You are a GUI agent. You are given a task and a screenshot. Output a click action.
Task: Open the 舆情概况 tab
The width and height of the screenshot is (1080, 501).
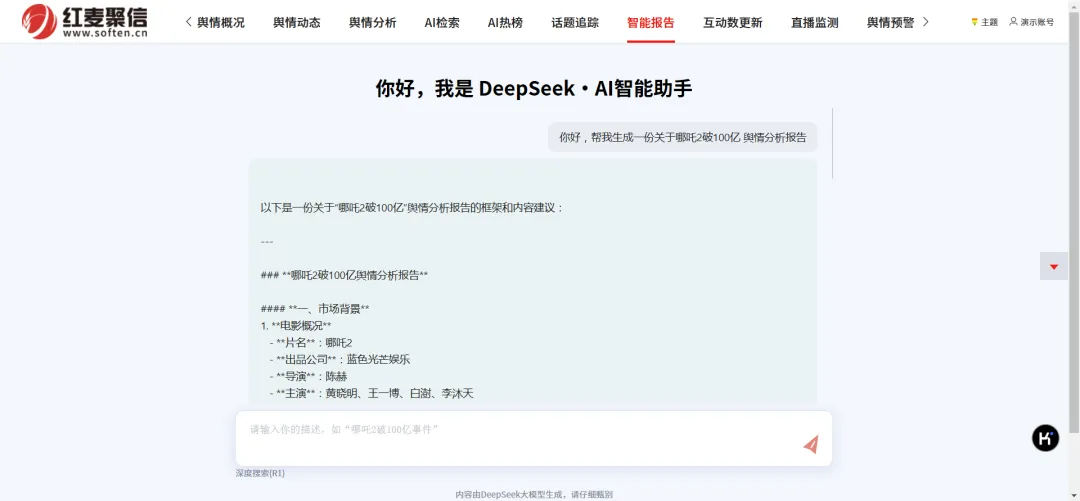coord(220,22)
